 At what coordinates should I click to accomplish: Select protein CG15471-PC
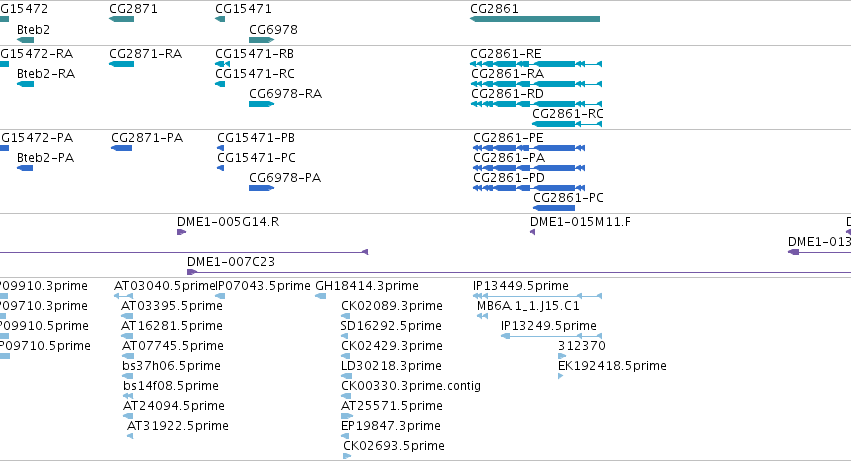point(256,158)
